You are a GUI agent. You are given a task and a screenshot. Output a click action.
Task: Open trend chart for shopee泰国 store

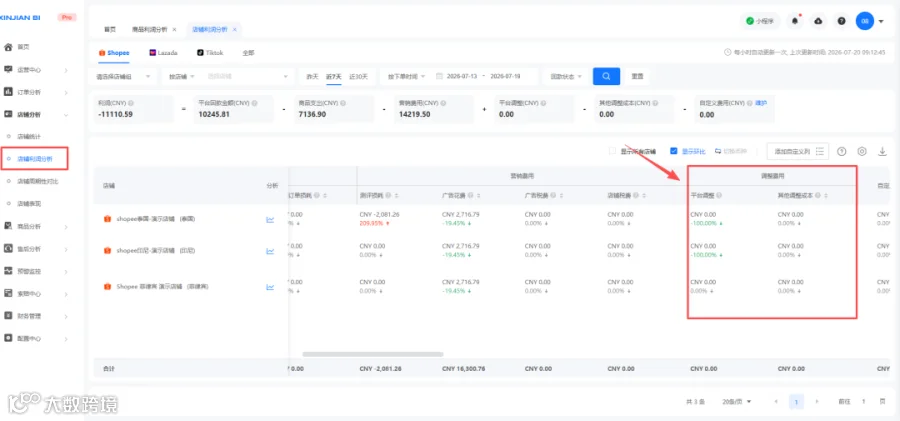[270, 219]
